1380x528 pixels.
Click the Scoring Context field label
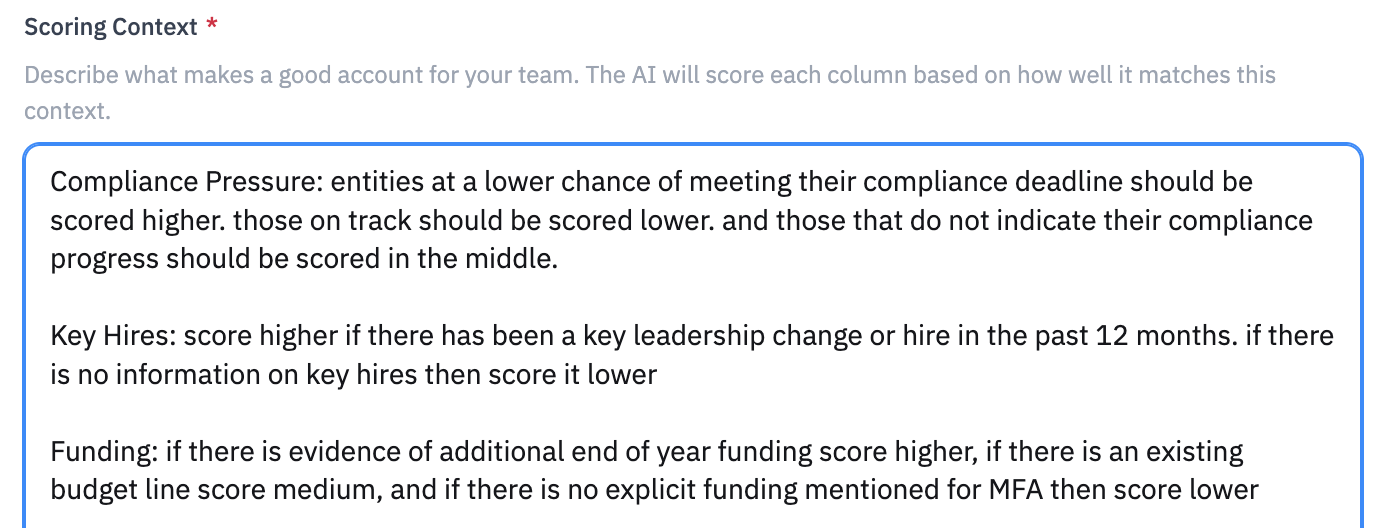tap(111, 28)
